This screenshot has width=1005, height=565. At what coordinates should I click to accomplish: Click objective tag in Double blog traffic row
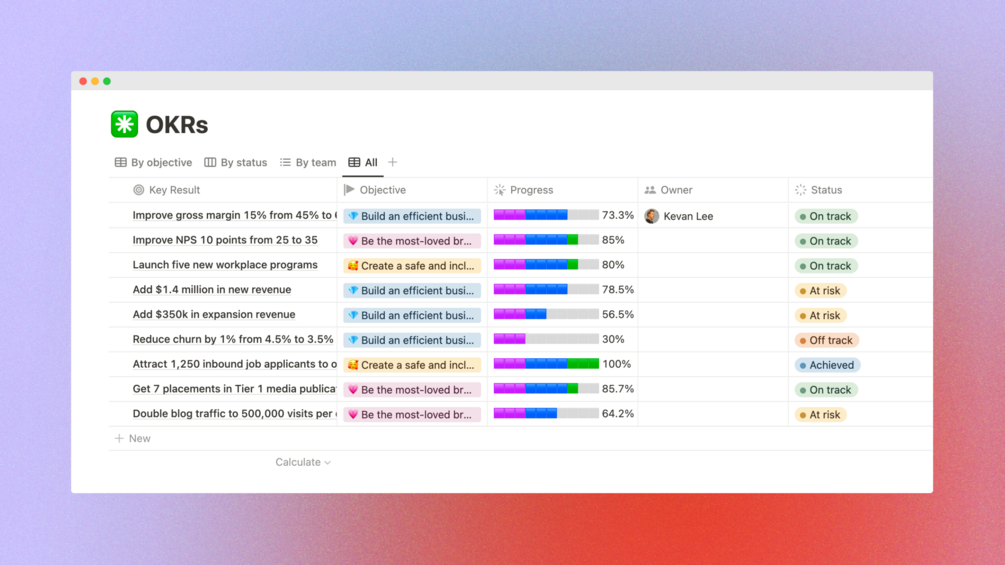click(412, 414)
